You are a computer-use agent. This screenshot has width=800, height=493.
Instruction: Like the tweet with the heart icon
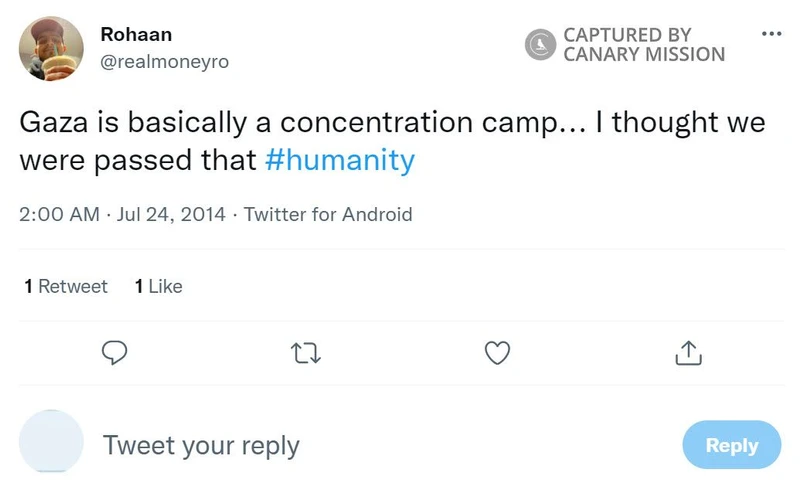tap(497, 352)
